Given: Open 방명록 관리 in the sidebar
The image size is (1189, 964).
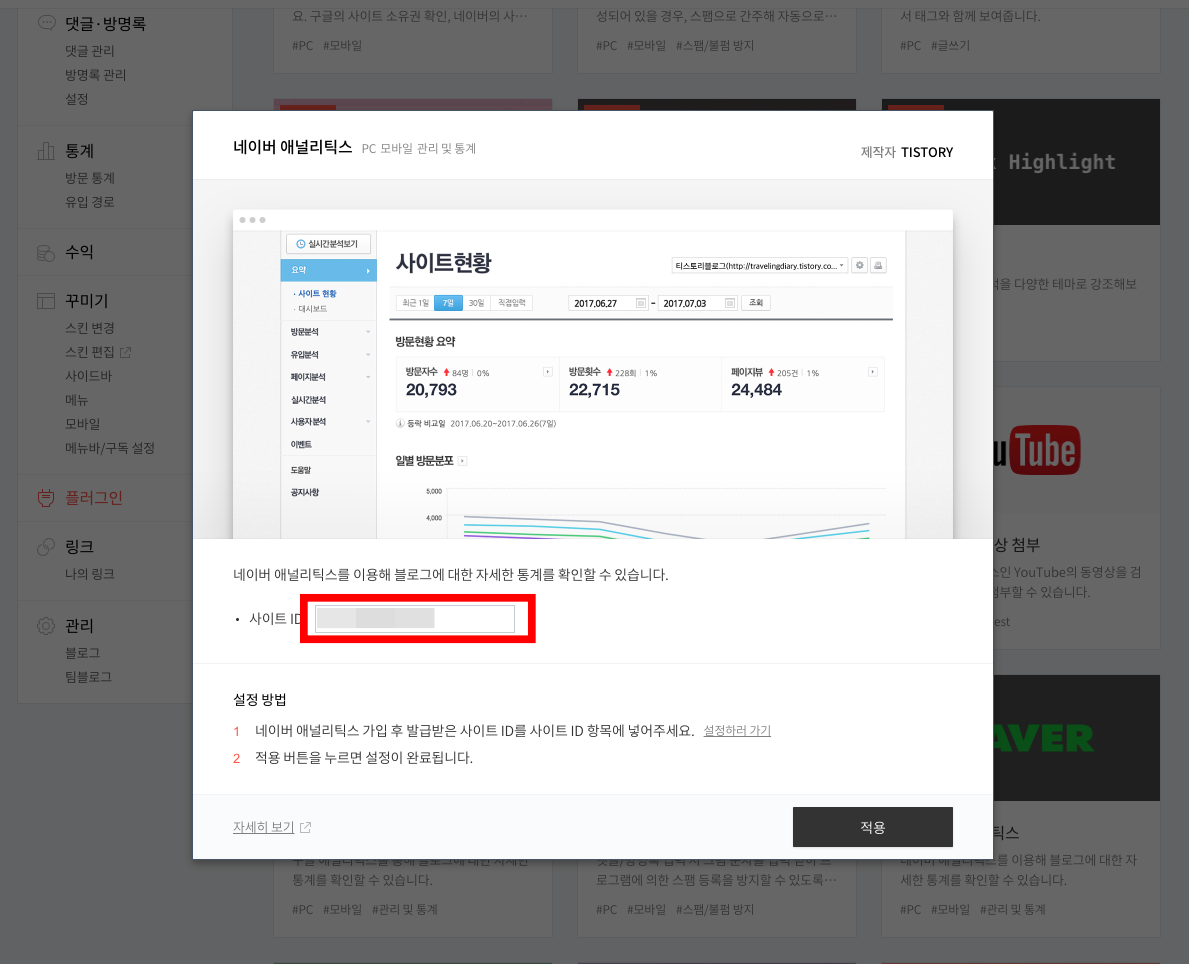Looking at the screenshot, I should click(x=96, y=75).
